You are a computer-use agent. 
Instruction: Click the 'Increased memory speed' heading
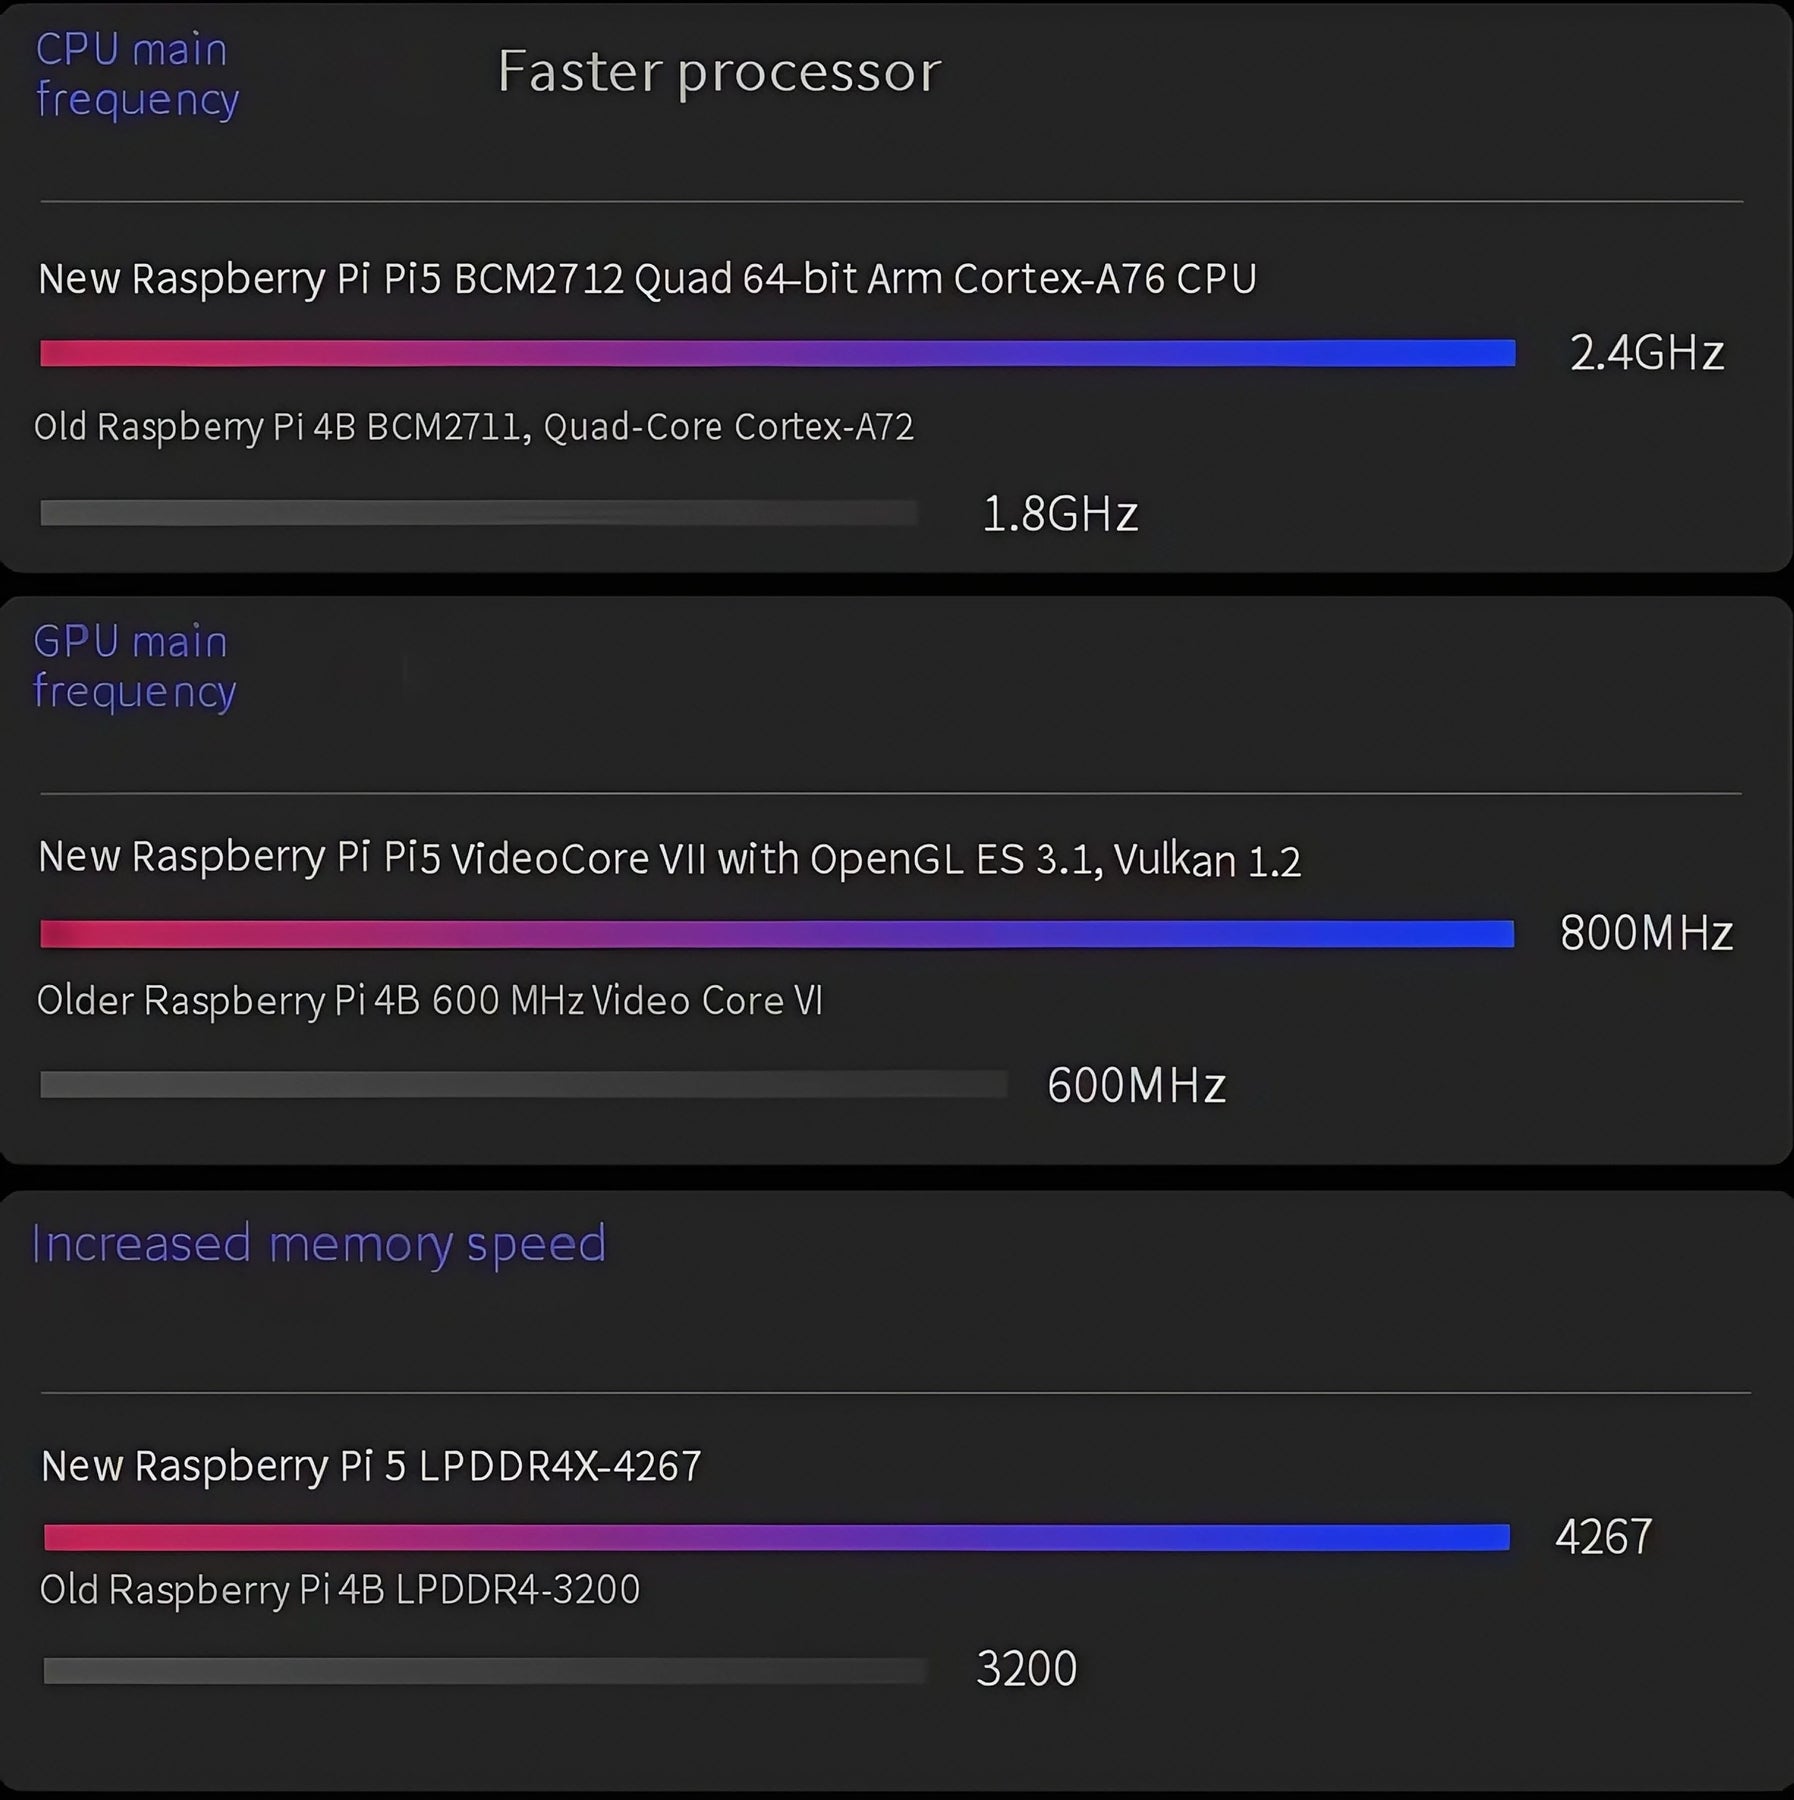(319, 1243)
